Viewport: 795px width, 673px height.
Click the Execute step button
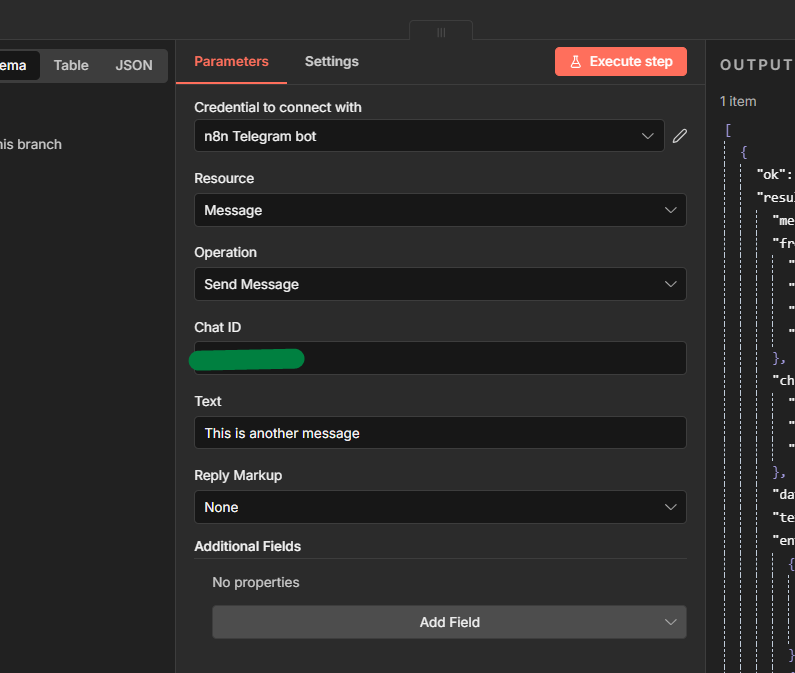coord(621,61)
